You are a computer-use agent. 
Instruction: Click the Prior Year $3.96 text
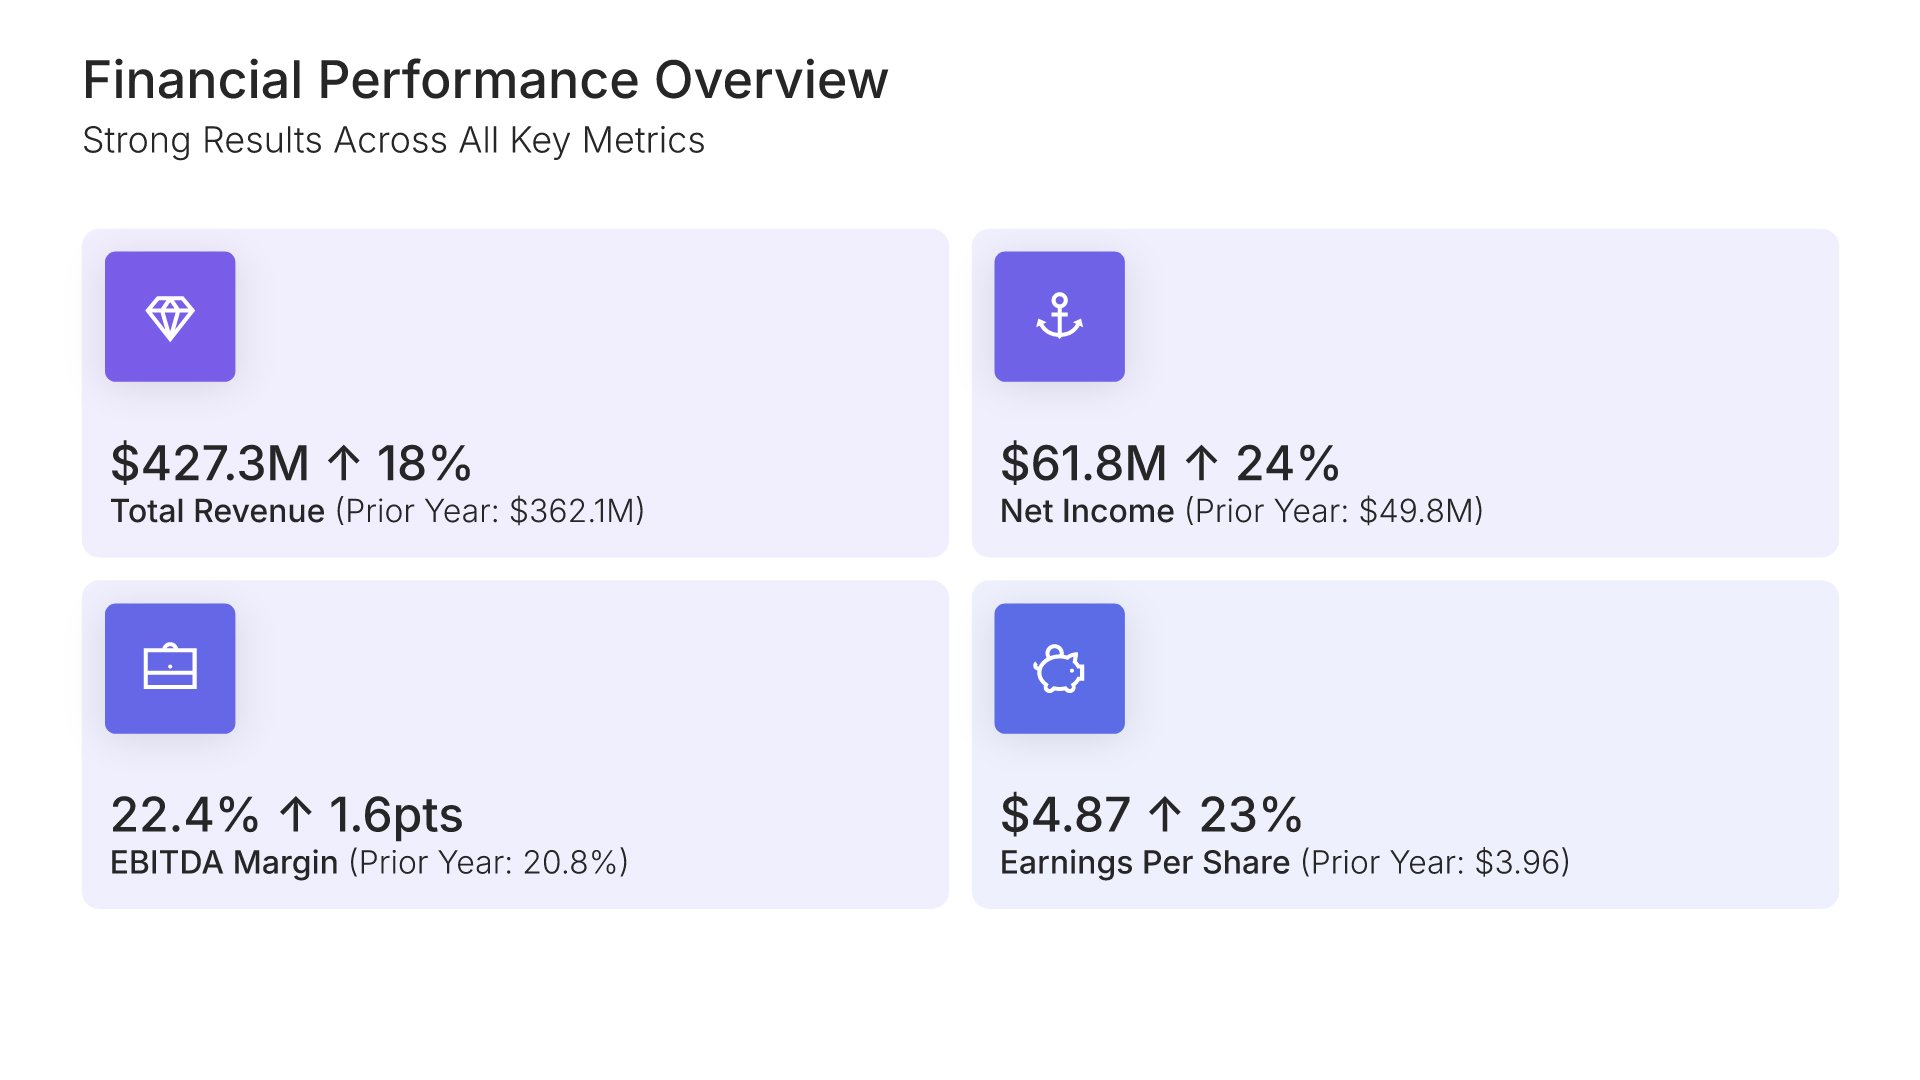point(1435,862)
